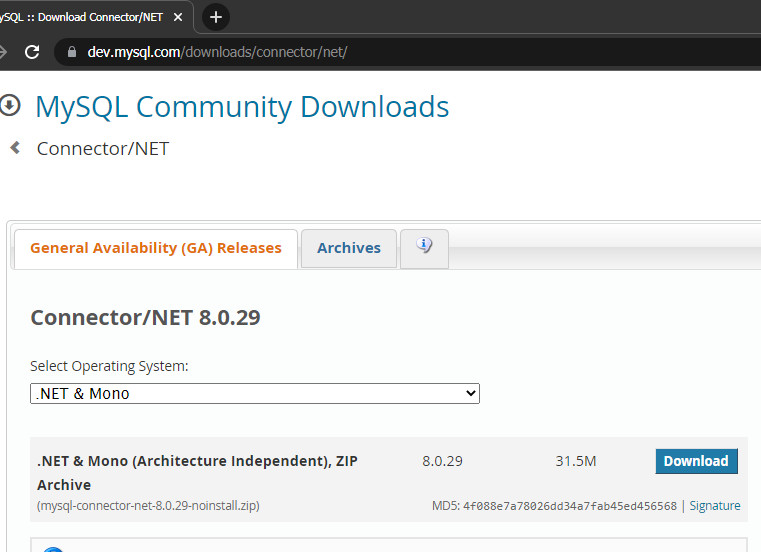Open the Signature link
Viewport: 761px width, 552px height.
[x=715, y=506]
